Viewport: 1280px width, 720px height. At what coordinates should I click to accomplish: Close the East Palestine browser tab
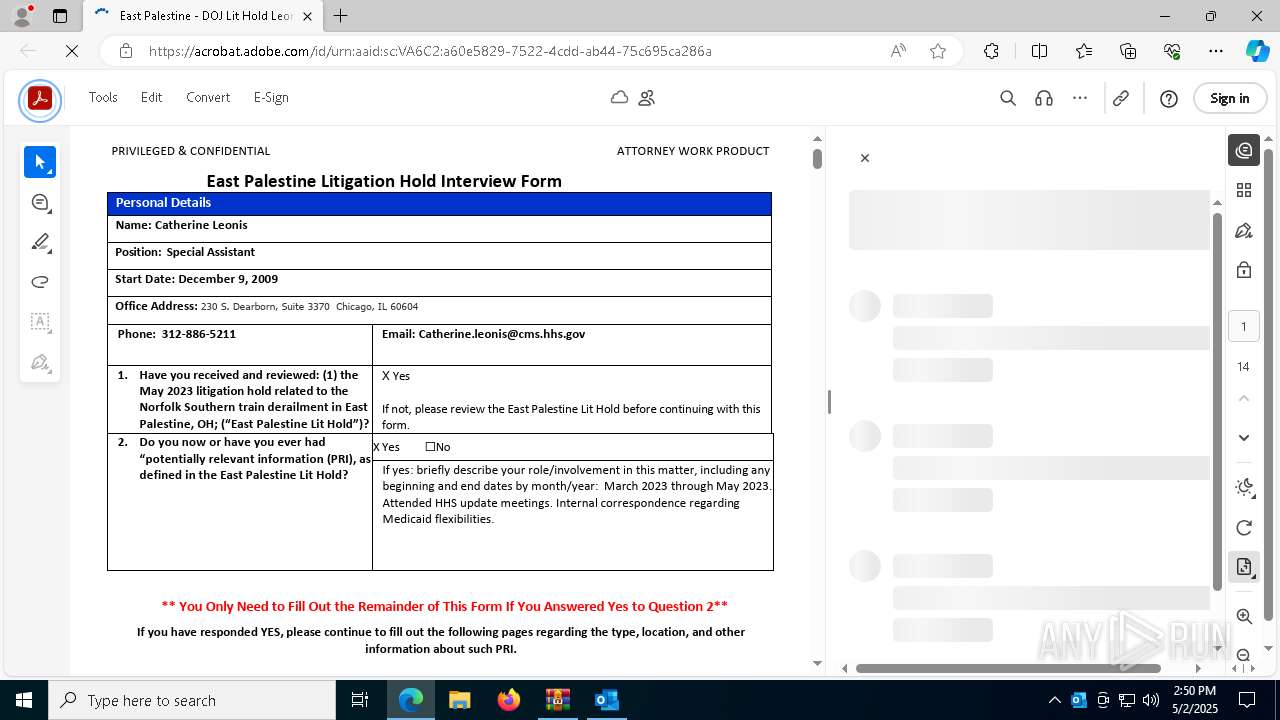(x=308, y=16)
